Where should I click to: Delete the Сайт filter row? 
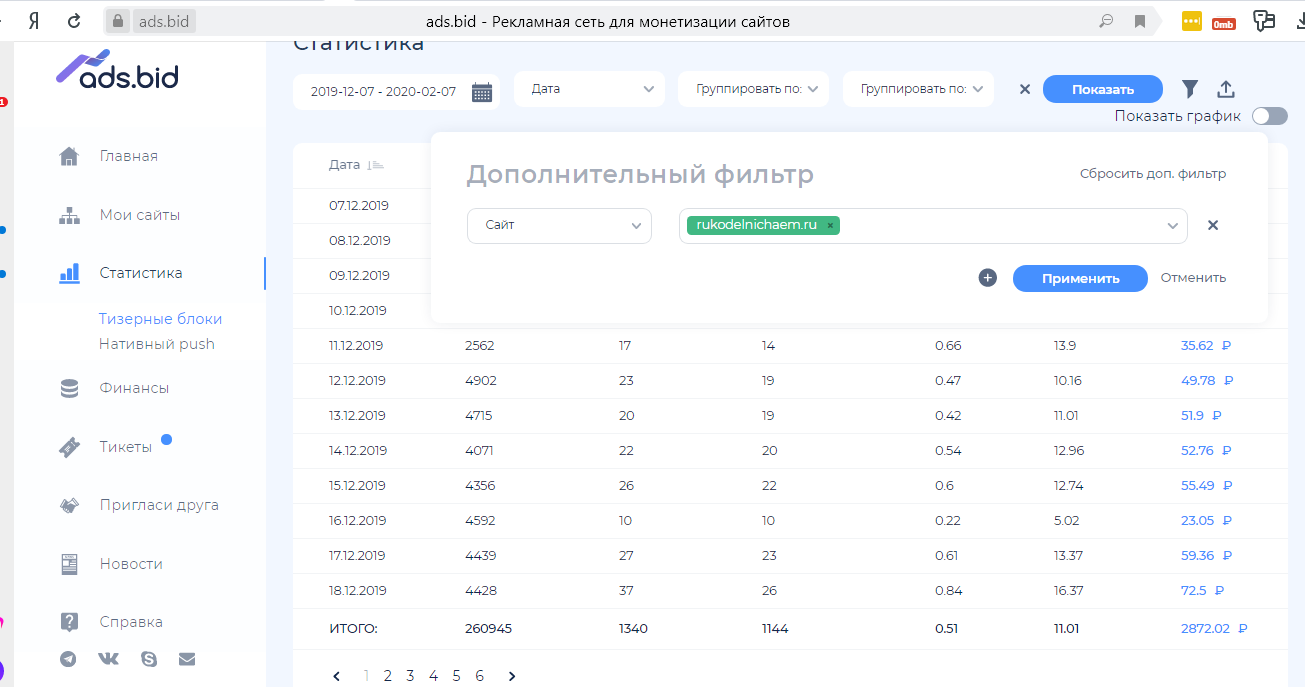1213,225
